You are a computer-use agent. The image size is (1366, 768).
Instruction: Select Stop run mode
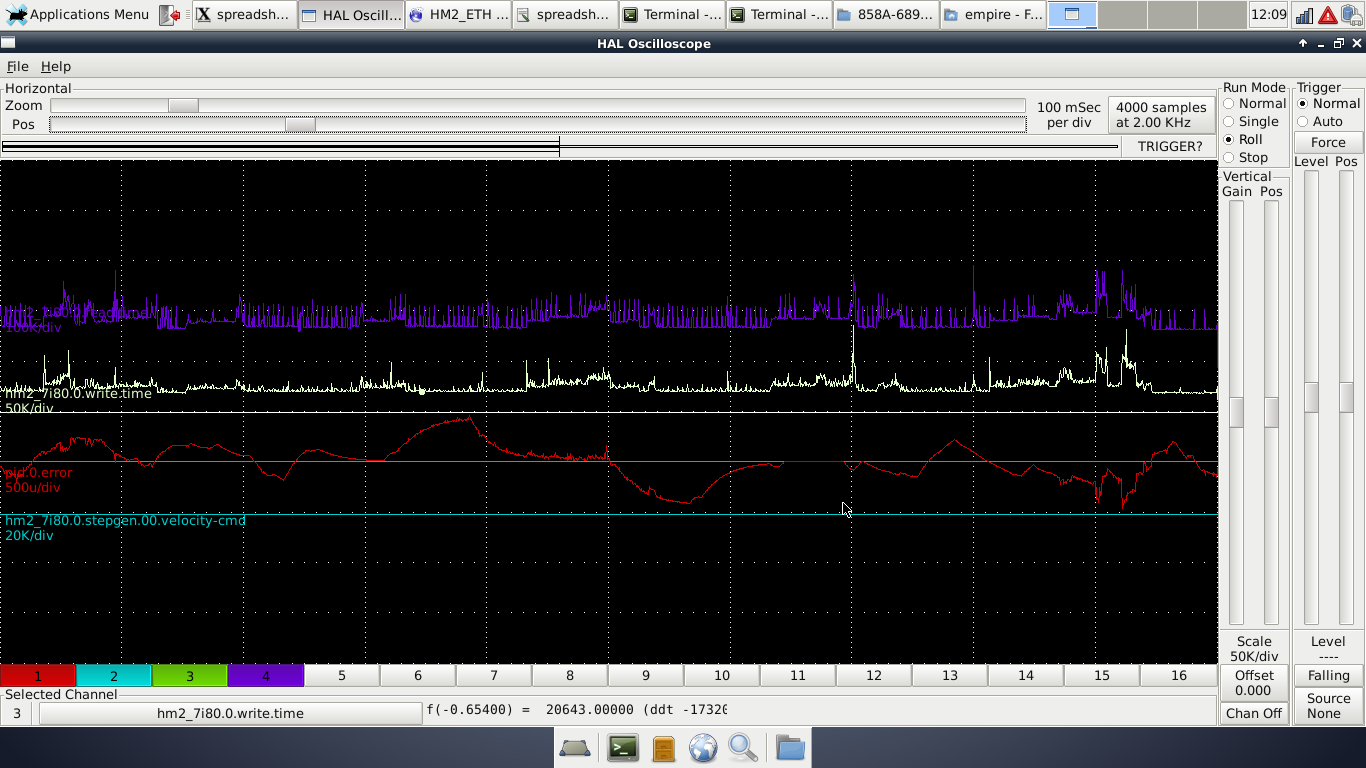click(x=1245, y=157)
